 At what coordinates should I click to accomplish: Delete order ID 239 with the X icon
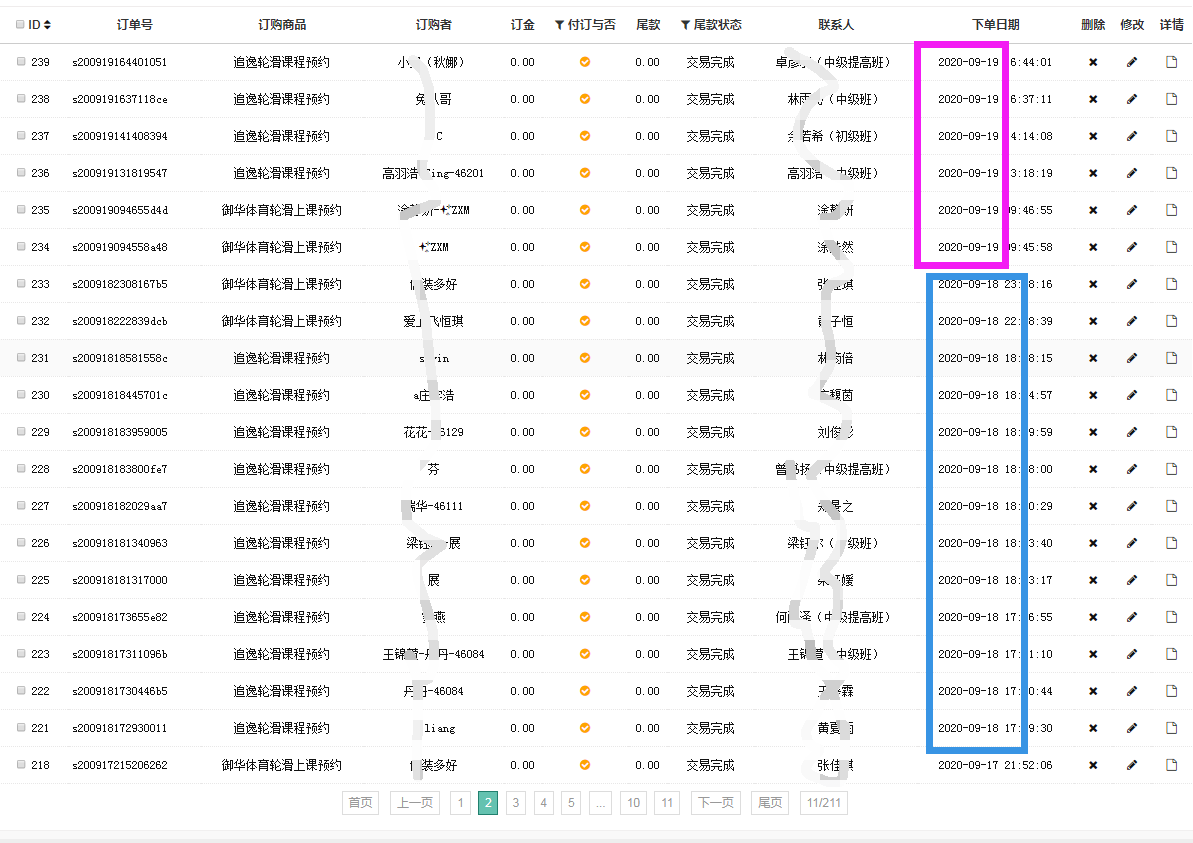pyautogui.click(x=1093, y=62)
